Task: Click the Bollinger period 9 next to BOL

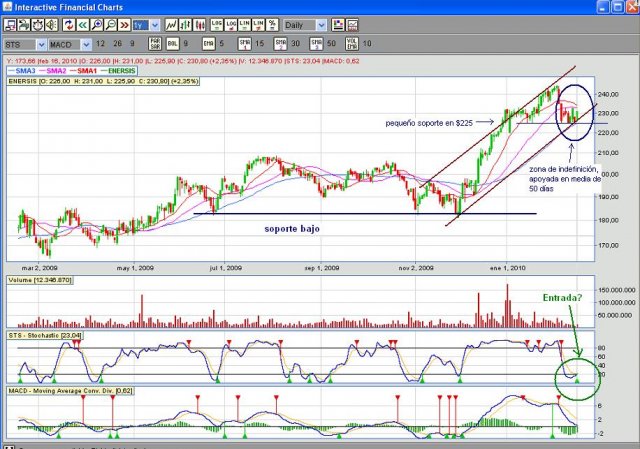Action: coord(186,44)
